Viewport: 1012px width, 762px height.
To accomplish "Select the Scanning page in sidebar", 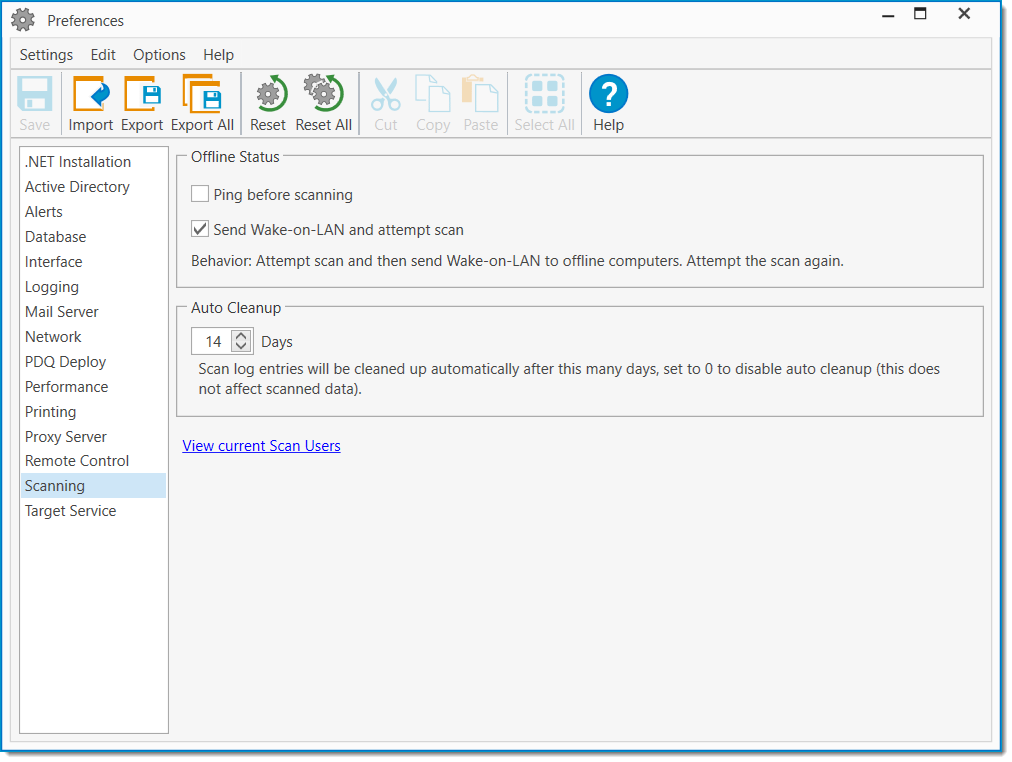I will (94, 486).
